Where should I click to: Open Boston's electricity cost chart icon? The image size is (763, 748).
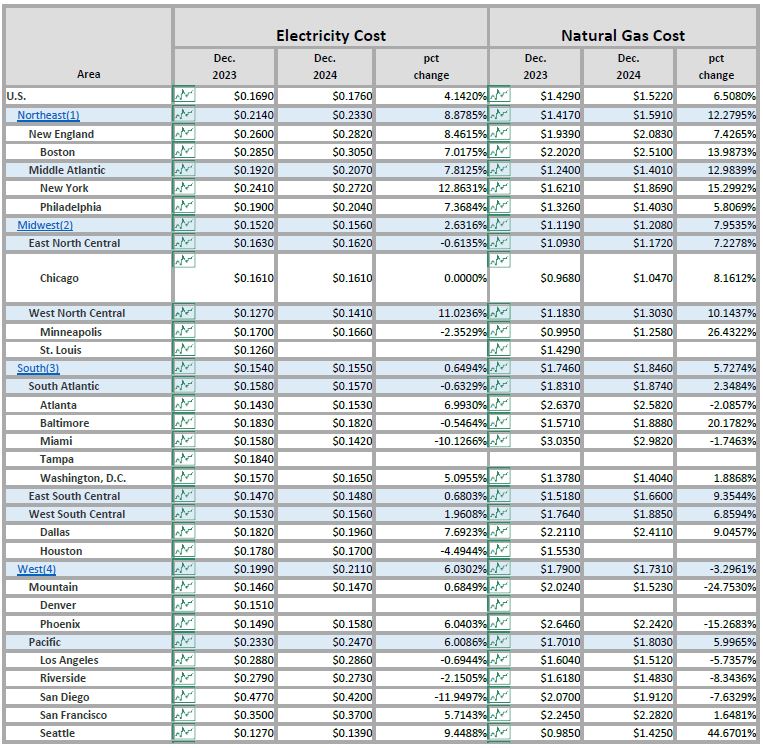pyautogui.click(x=185, y=152)
